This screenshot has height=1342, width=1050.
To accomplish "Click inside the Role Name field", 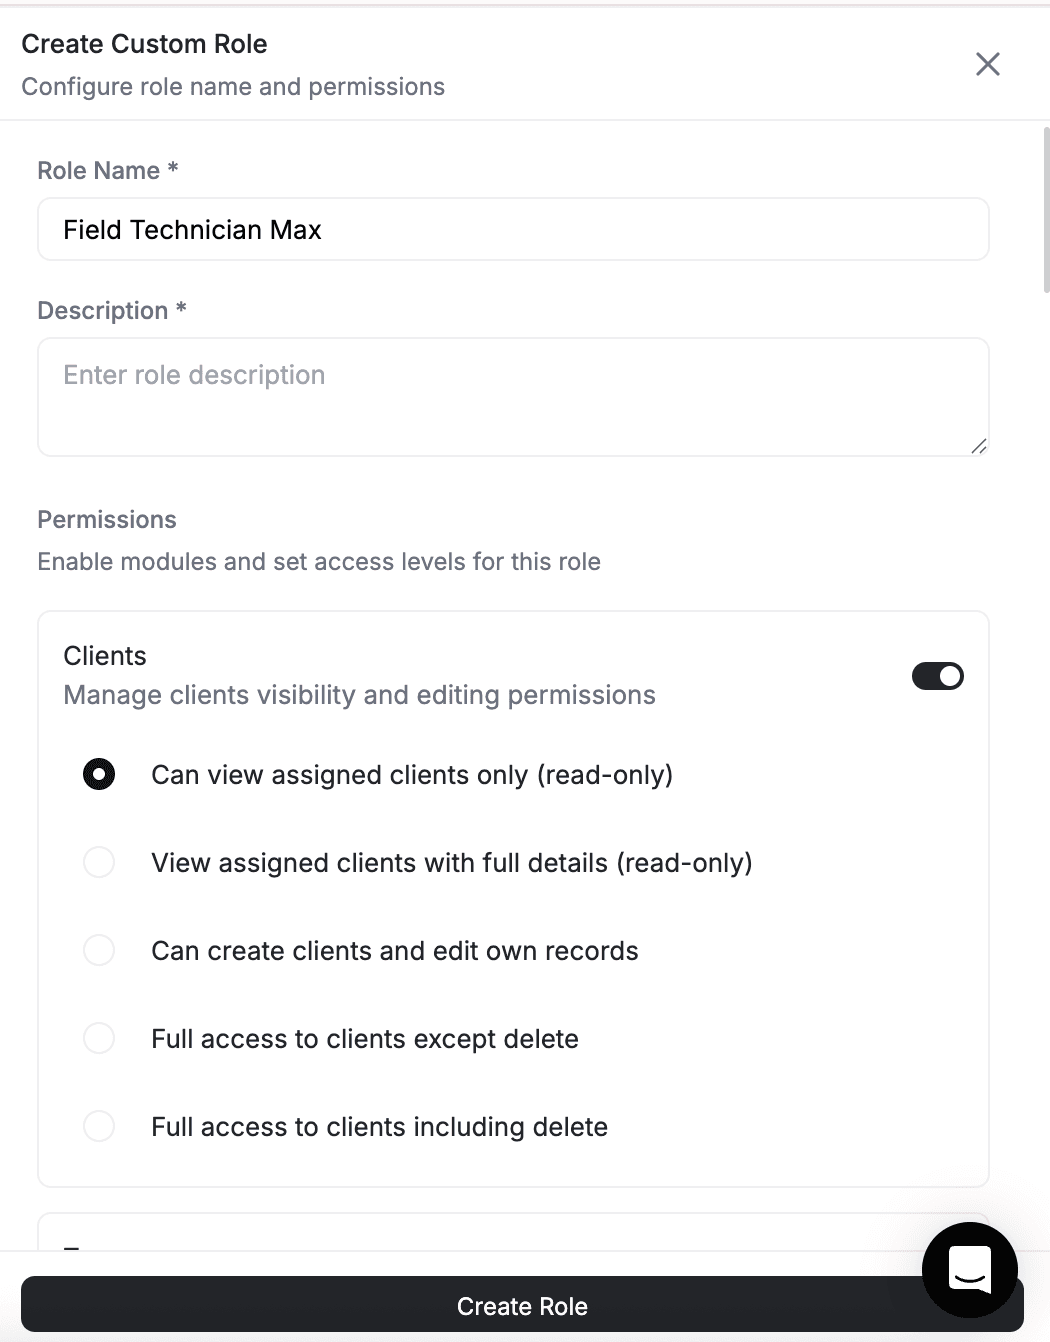I will (513, 229).
